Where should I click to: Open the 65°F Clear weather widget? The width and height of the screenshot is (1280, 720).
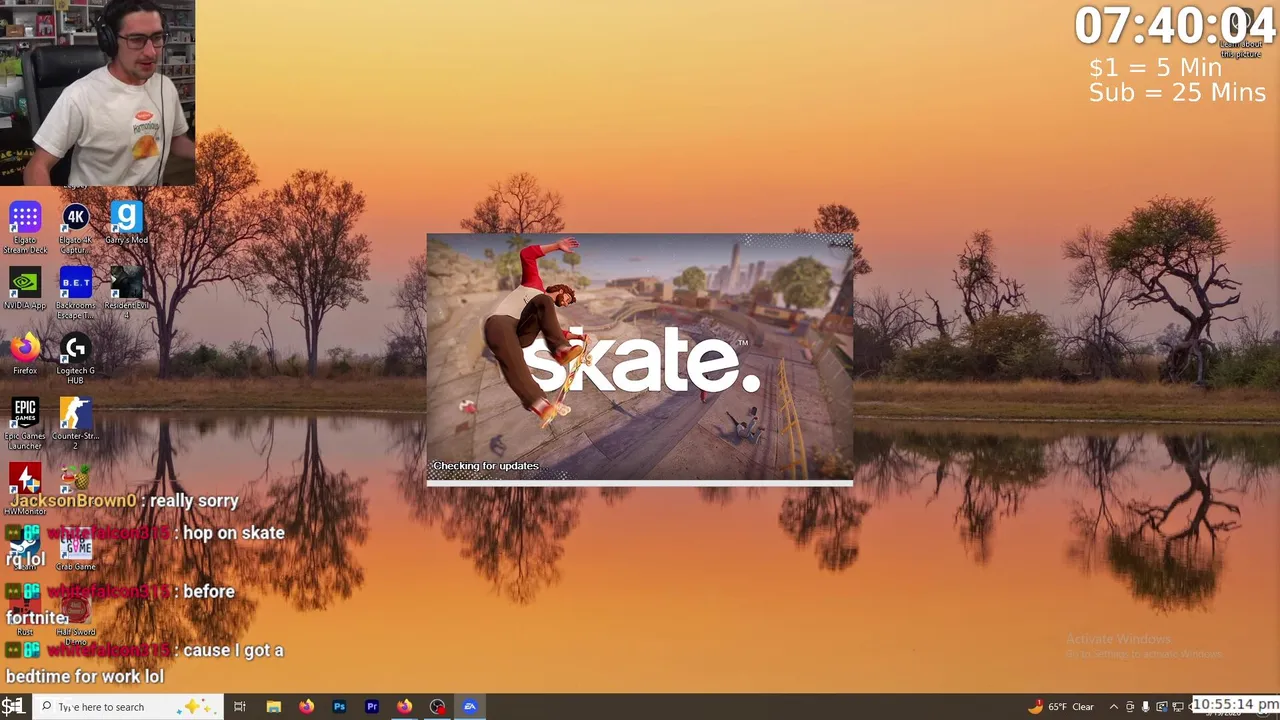pyautogui.click(x=1060, y=707)
